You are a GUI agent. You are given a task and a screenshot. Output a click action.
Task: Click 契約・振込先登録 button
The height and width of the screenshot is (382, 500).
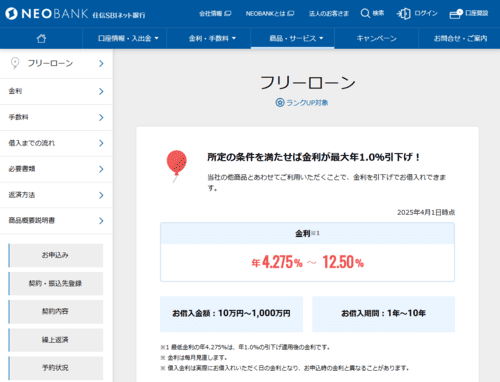pyautogui.click(x=56, y=283)
